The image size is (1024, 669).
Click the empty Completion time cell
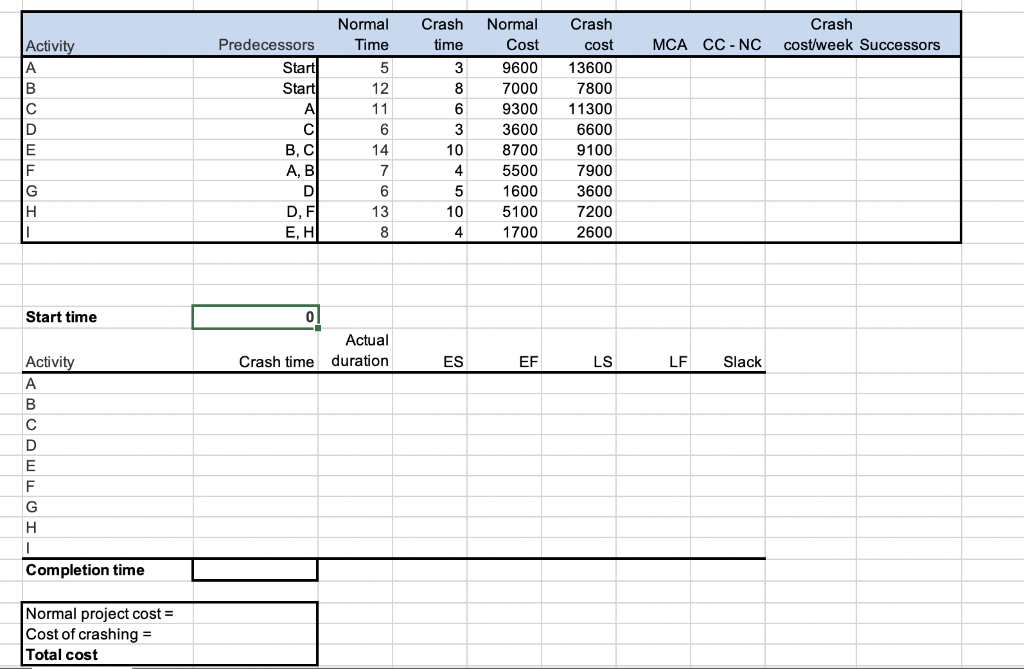coord(255,569)
